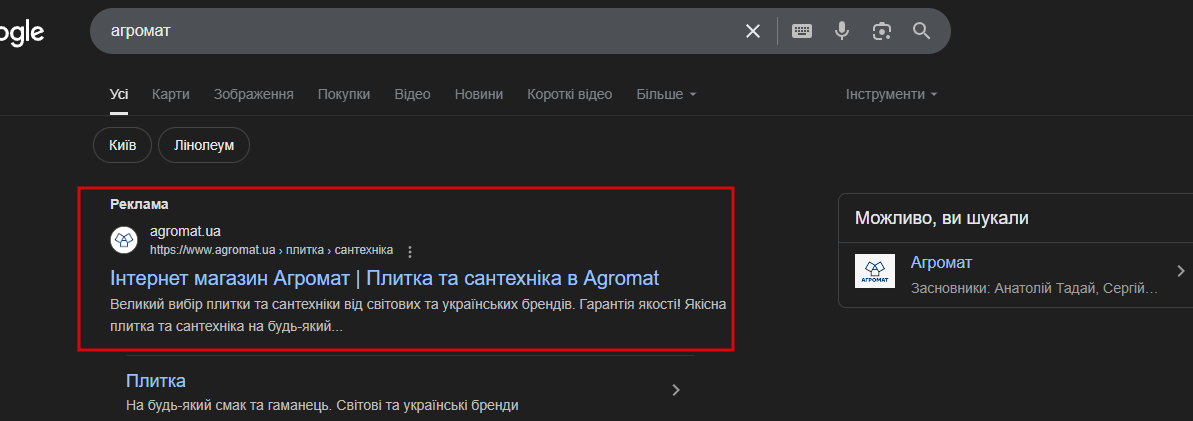
Task: Click Засновники: Анатолій Тадай text
Action: (1034, 289)
